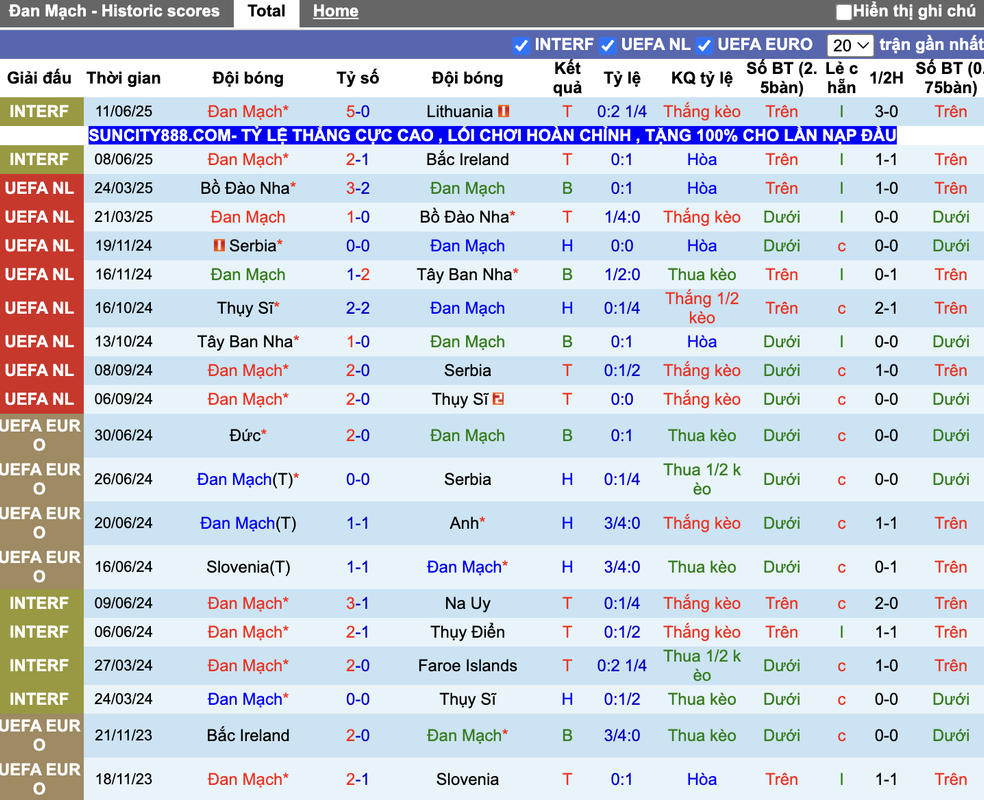Click the 'Hòa' odds result on 18/11/23

tap(702, 779)
